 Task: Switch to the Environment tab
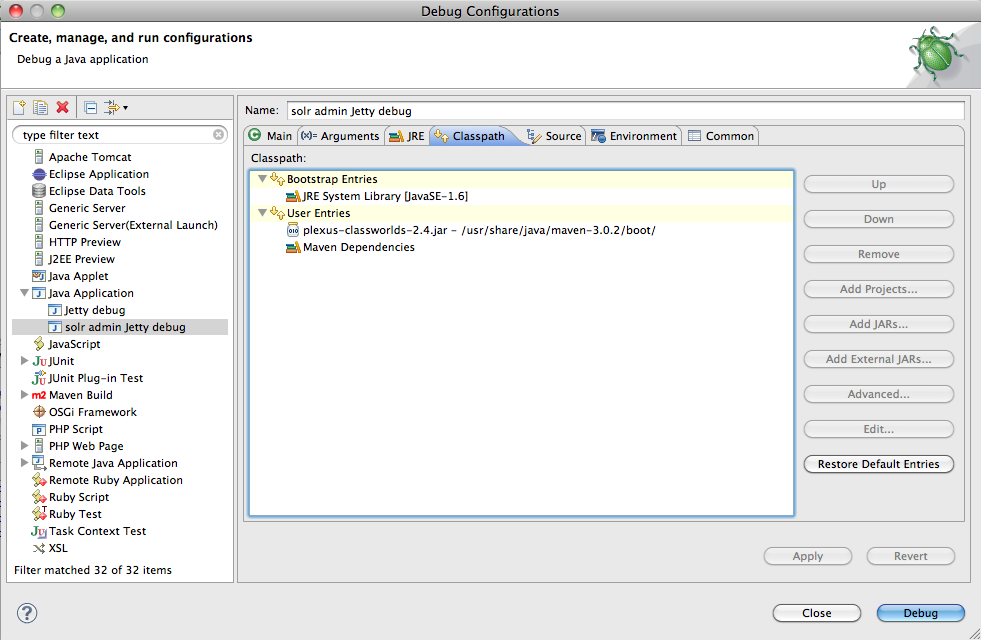pos(634,136)
